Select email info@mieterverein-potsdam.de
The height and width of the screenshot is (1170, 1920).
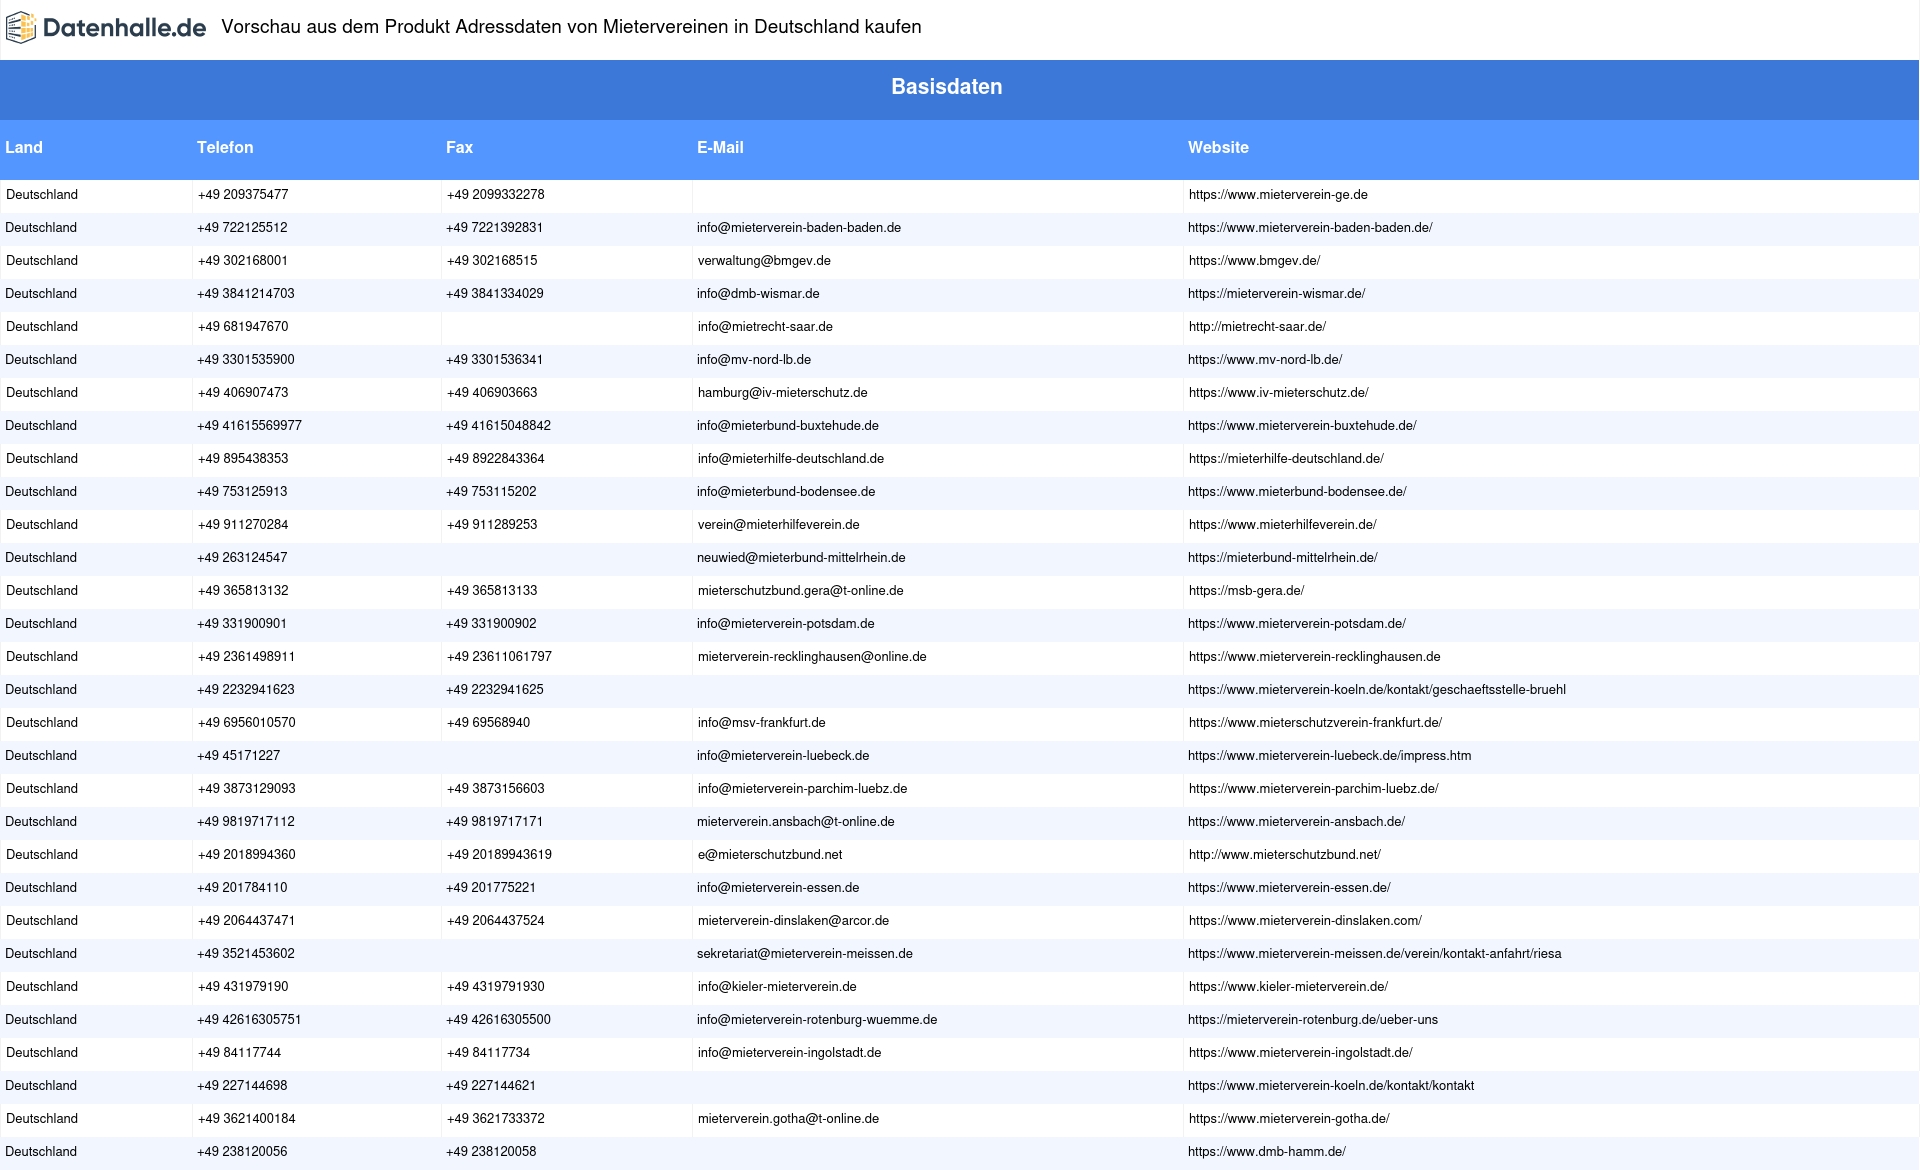click(786, 624)
